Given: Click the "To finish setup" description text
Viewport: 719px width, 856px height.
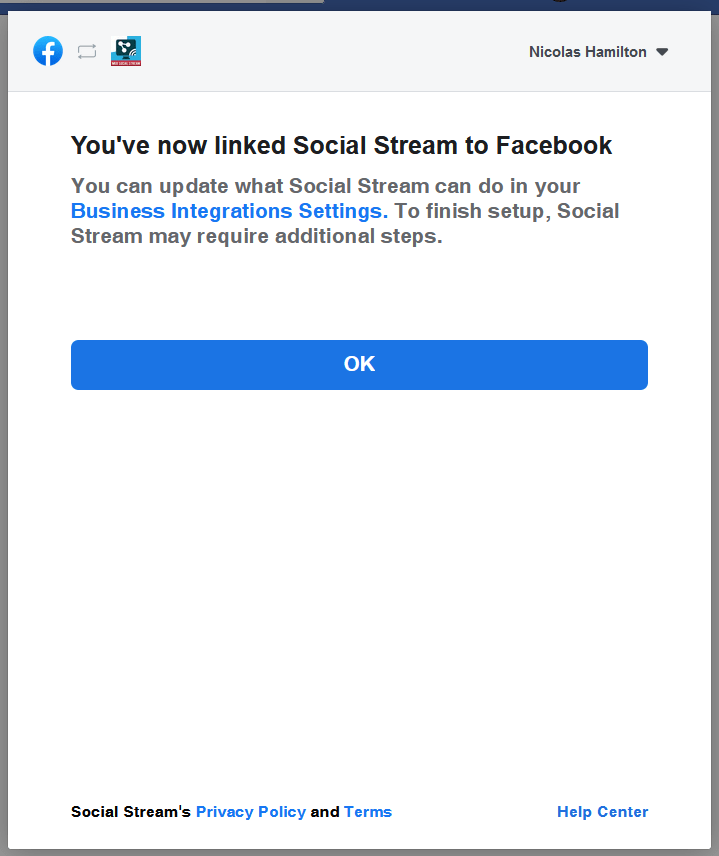Looking at the screenshot, I should point(345,224).
